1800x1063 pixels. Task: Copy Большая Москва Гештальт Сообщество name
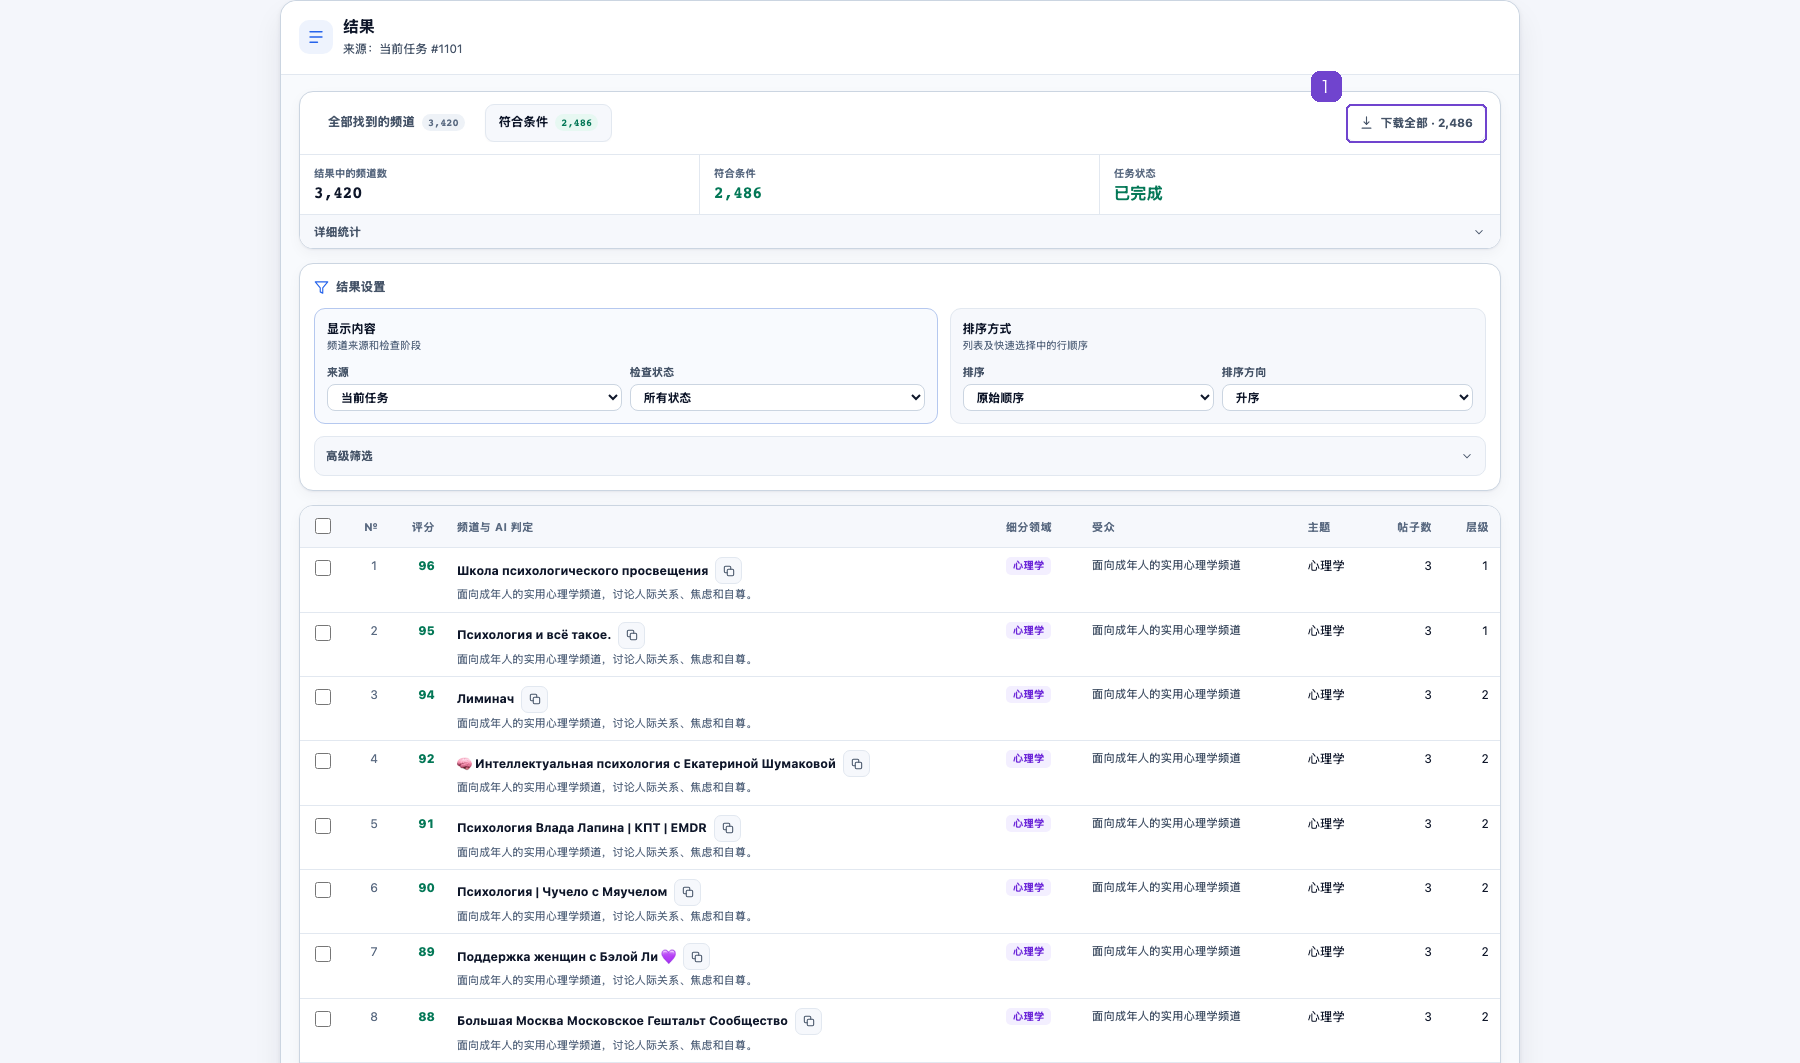pyautogui.click(x=809, y=1021)
